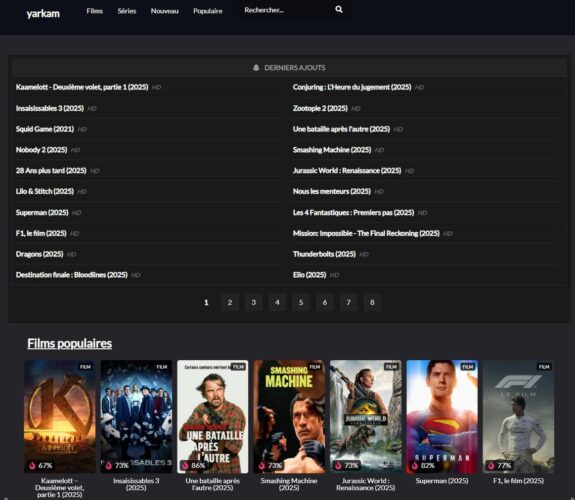
Task: Open Les 4 Fantastiques : Premiers pas
Action: (354, 212)
